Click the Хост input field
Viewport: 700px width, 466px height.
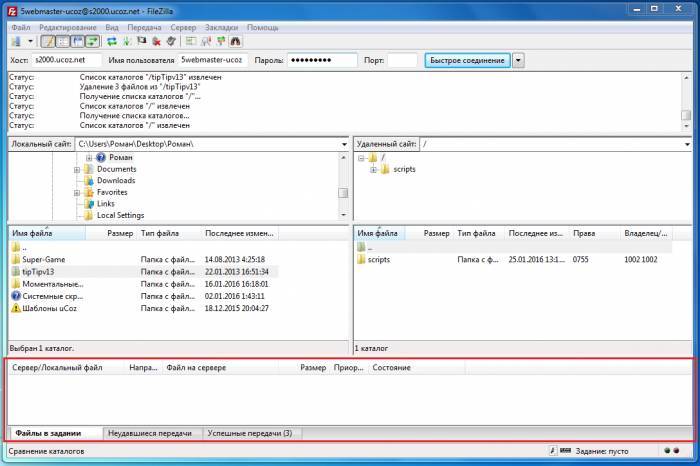67,60
